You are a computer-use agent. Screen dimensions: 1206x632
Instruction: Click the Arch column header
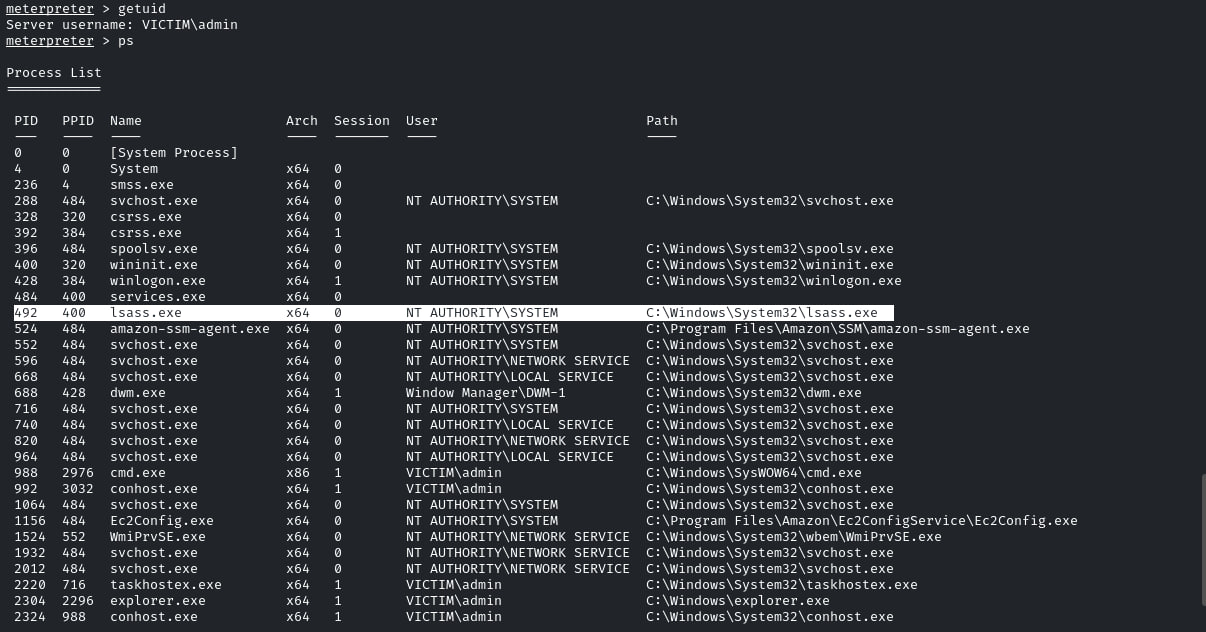(302, 121)
